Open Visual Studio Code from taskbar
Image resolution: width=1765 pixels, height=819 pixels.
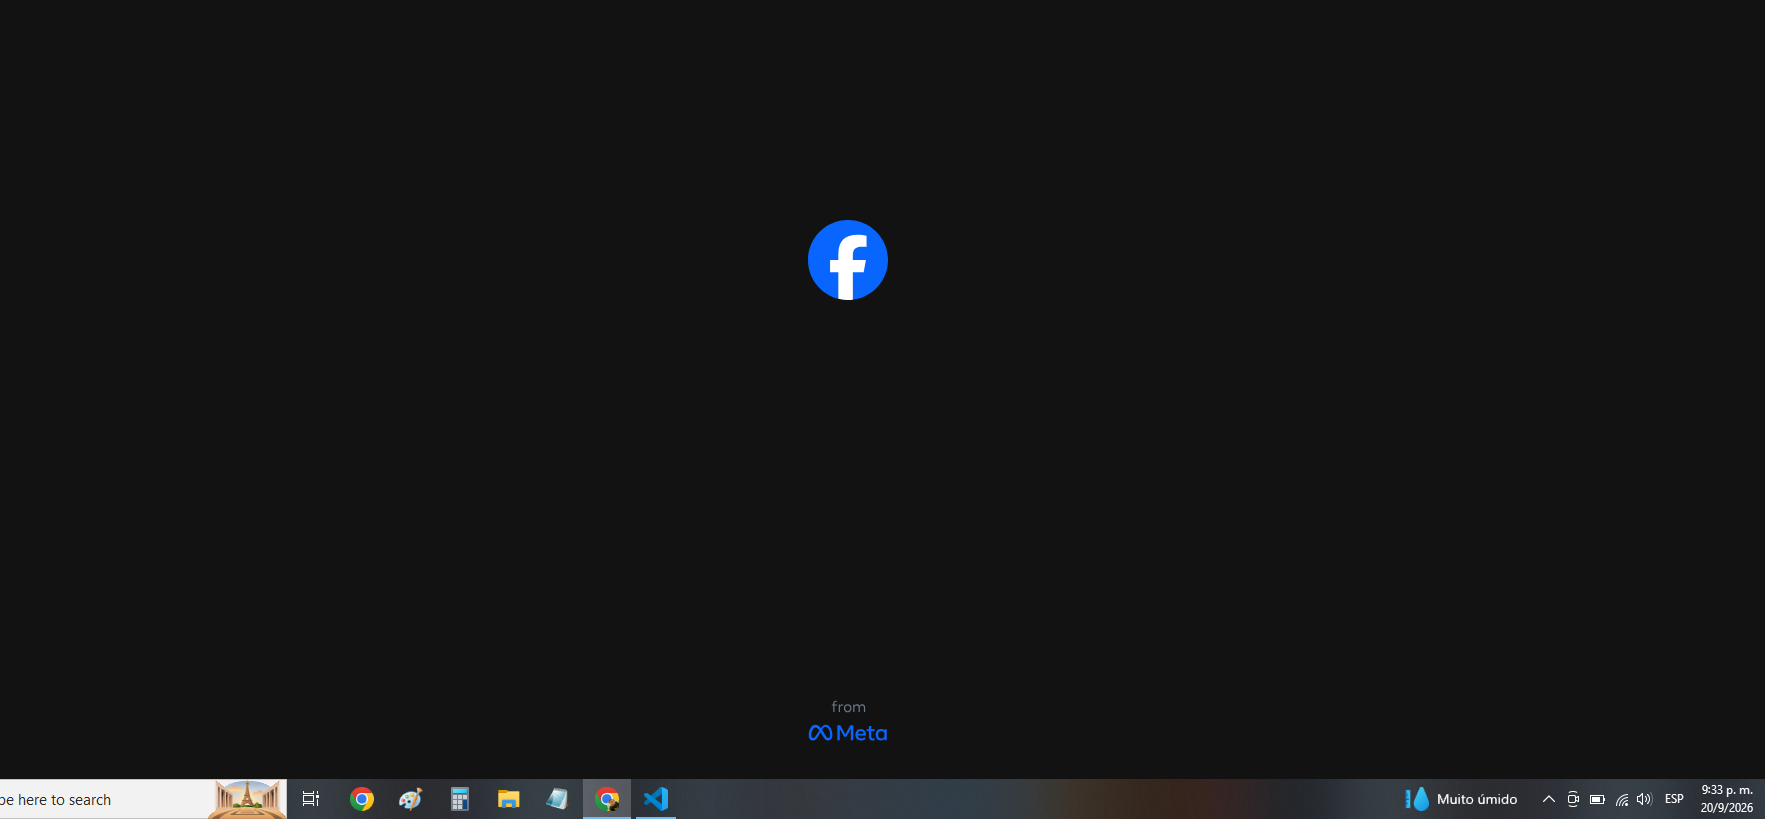[656, 799]
